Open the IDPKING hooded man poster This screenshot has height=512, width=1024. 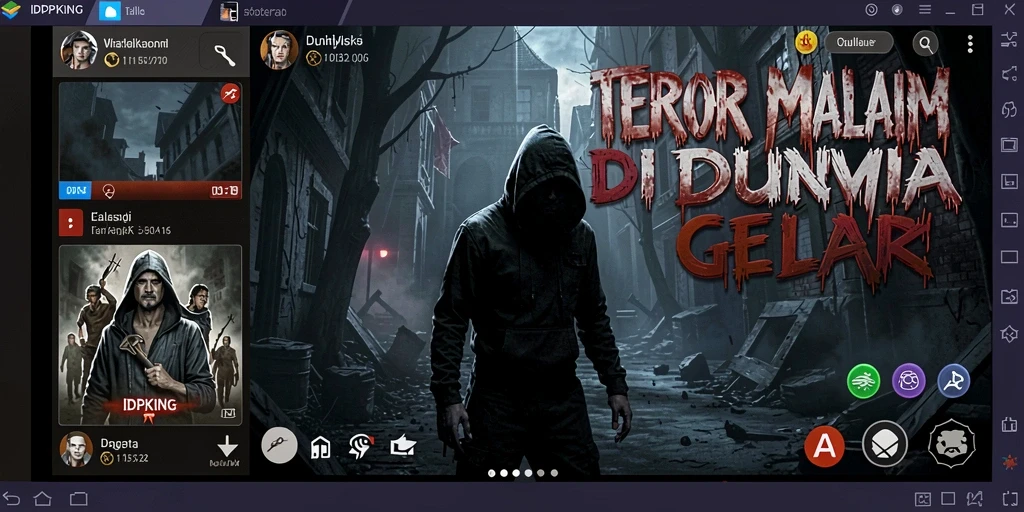[x=150, y=336]
